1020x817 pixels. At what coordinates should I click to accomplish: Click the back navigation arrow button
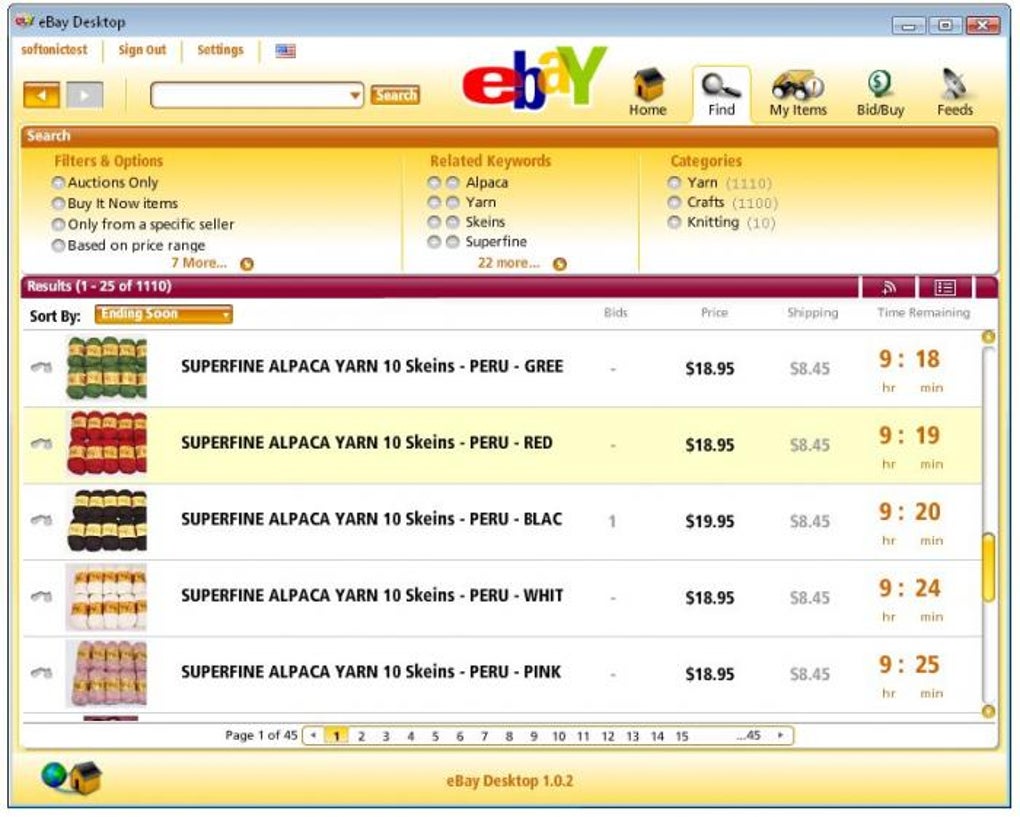point(42,95)
